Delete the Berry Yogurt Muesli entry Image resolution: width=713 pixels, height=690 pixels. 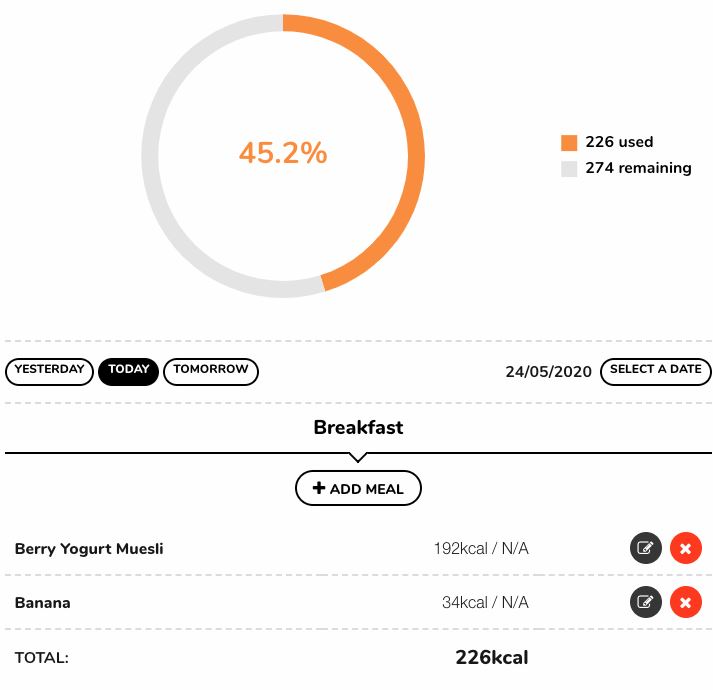[686, 548]
